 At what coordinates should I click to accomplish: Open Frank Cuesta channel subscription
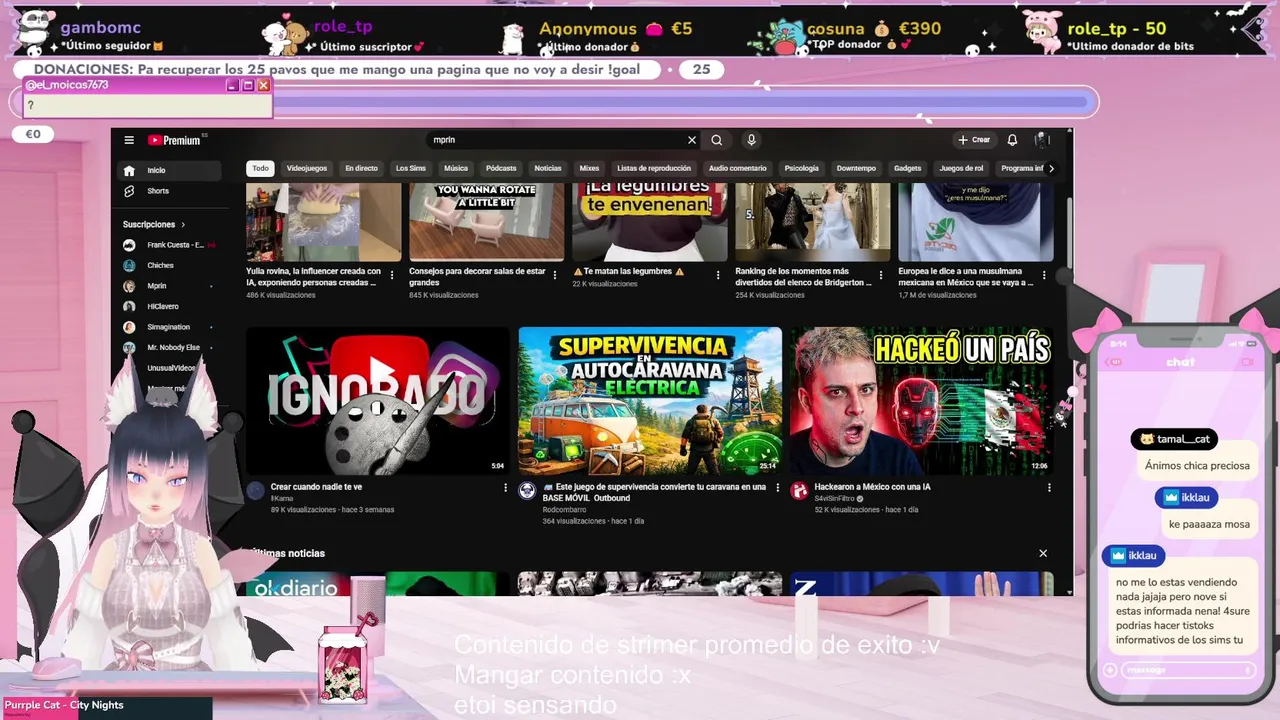click(x=168, y=245)
